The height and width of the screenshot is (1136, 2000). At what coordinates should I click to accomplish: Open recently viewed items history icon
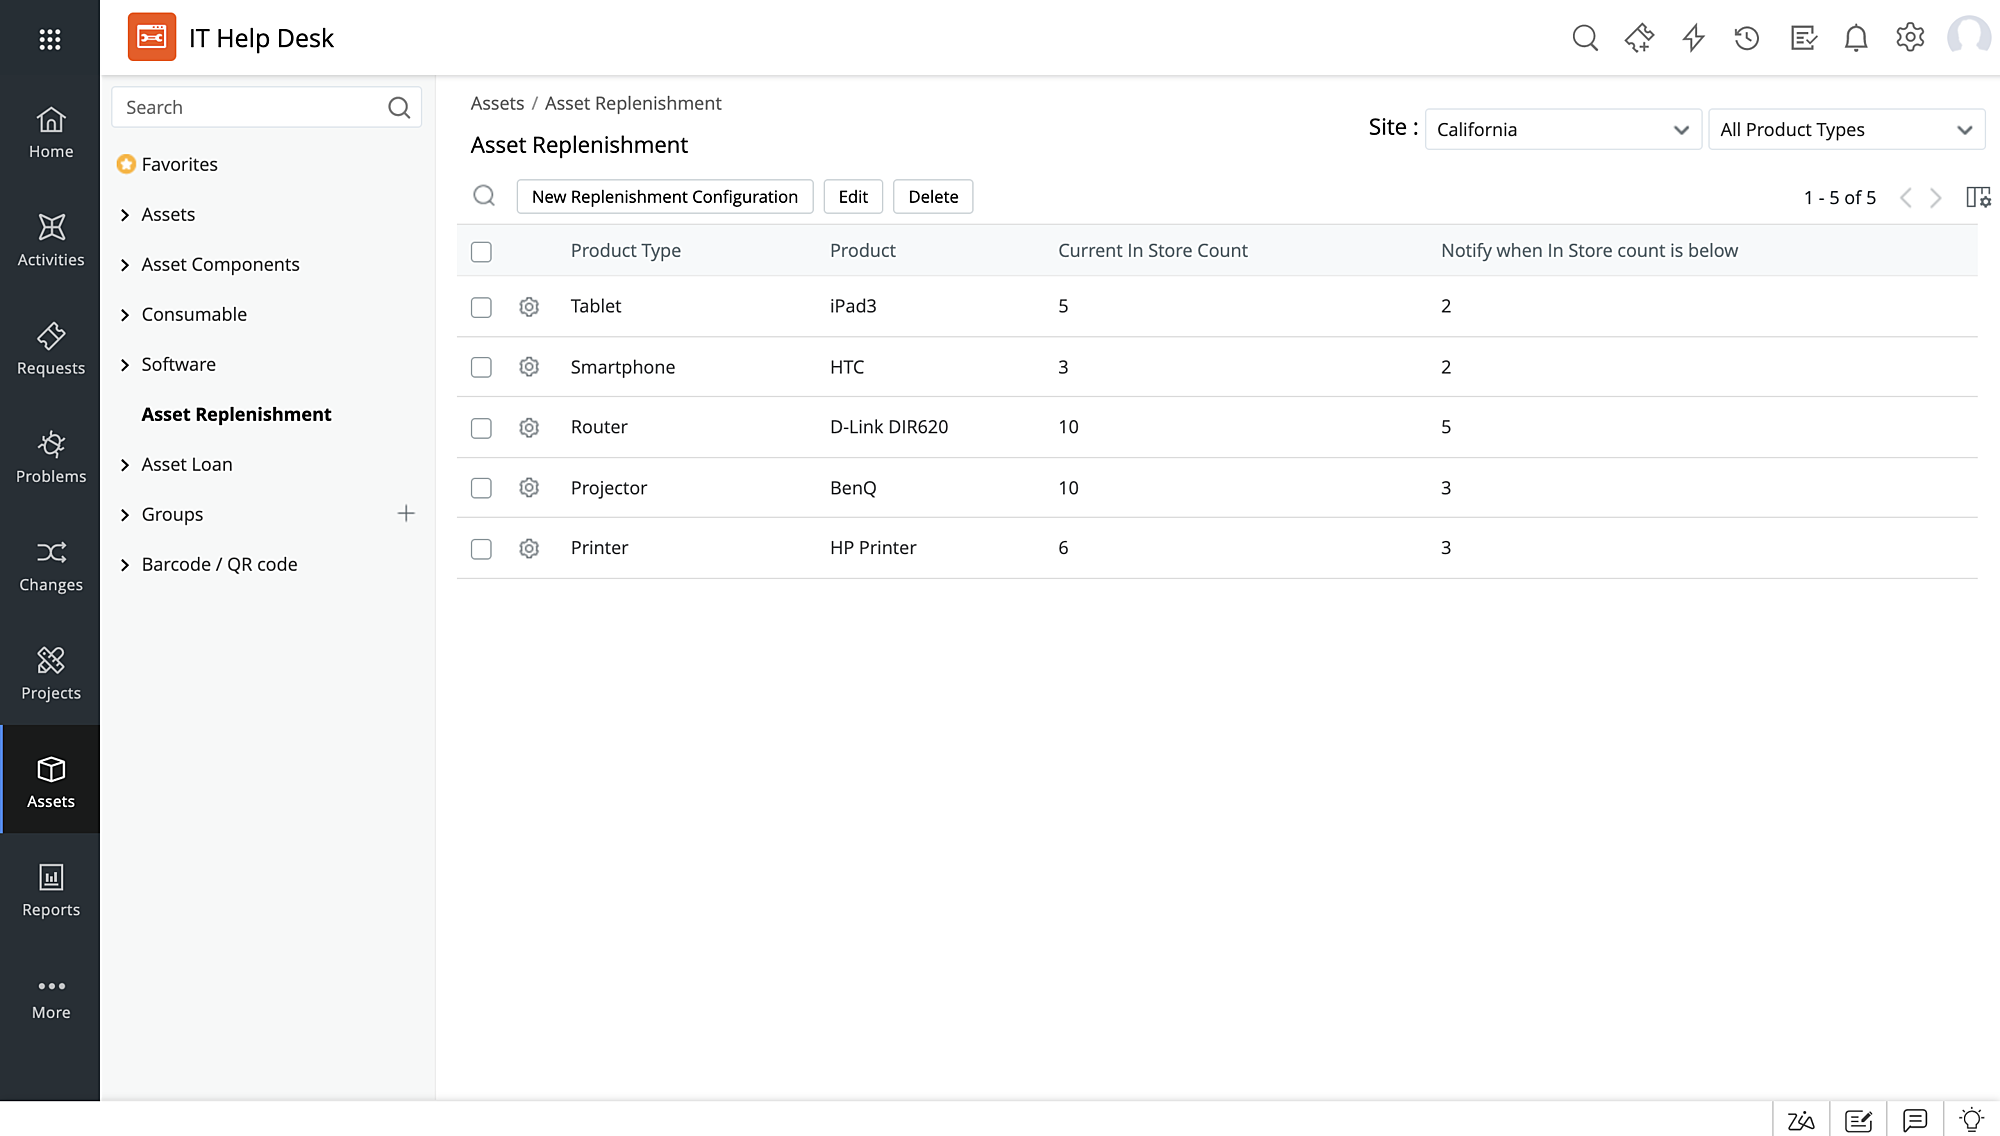1746,37
